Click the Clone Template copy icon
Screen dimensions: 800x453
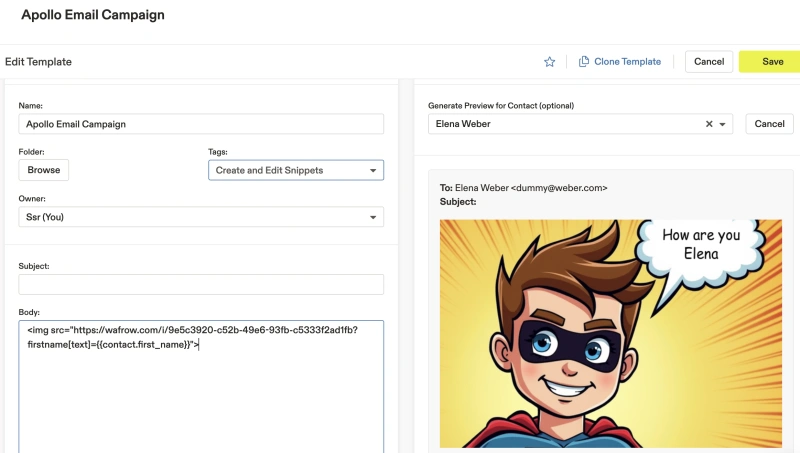click(584, 62)
